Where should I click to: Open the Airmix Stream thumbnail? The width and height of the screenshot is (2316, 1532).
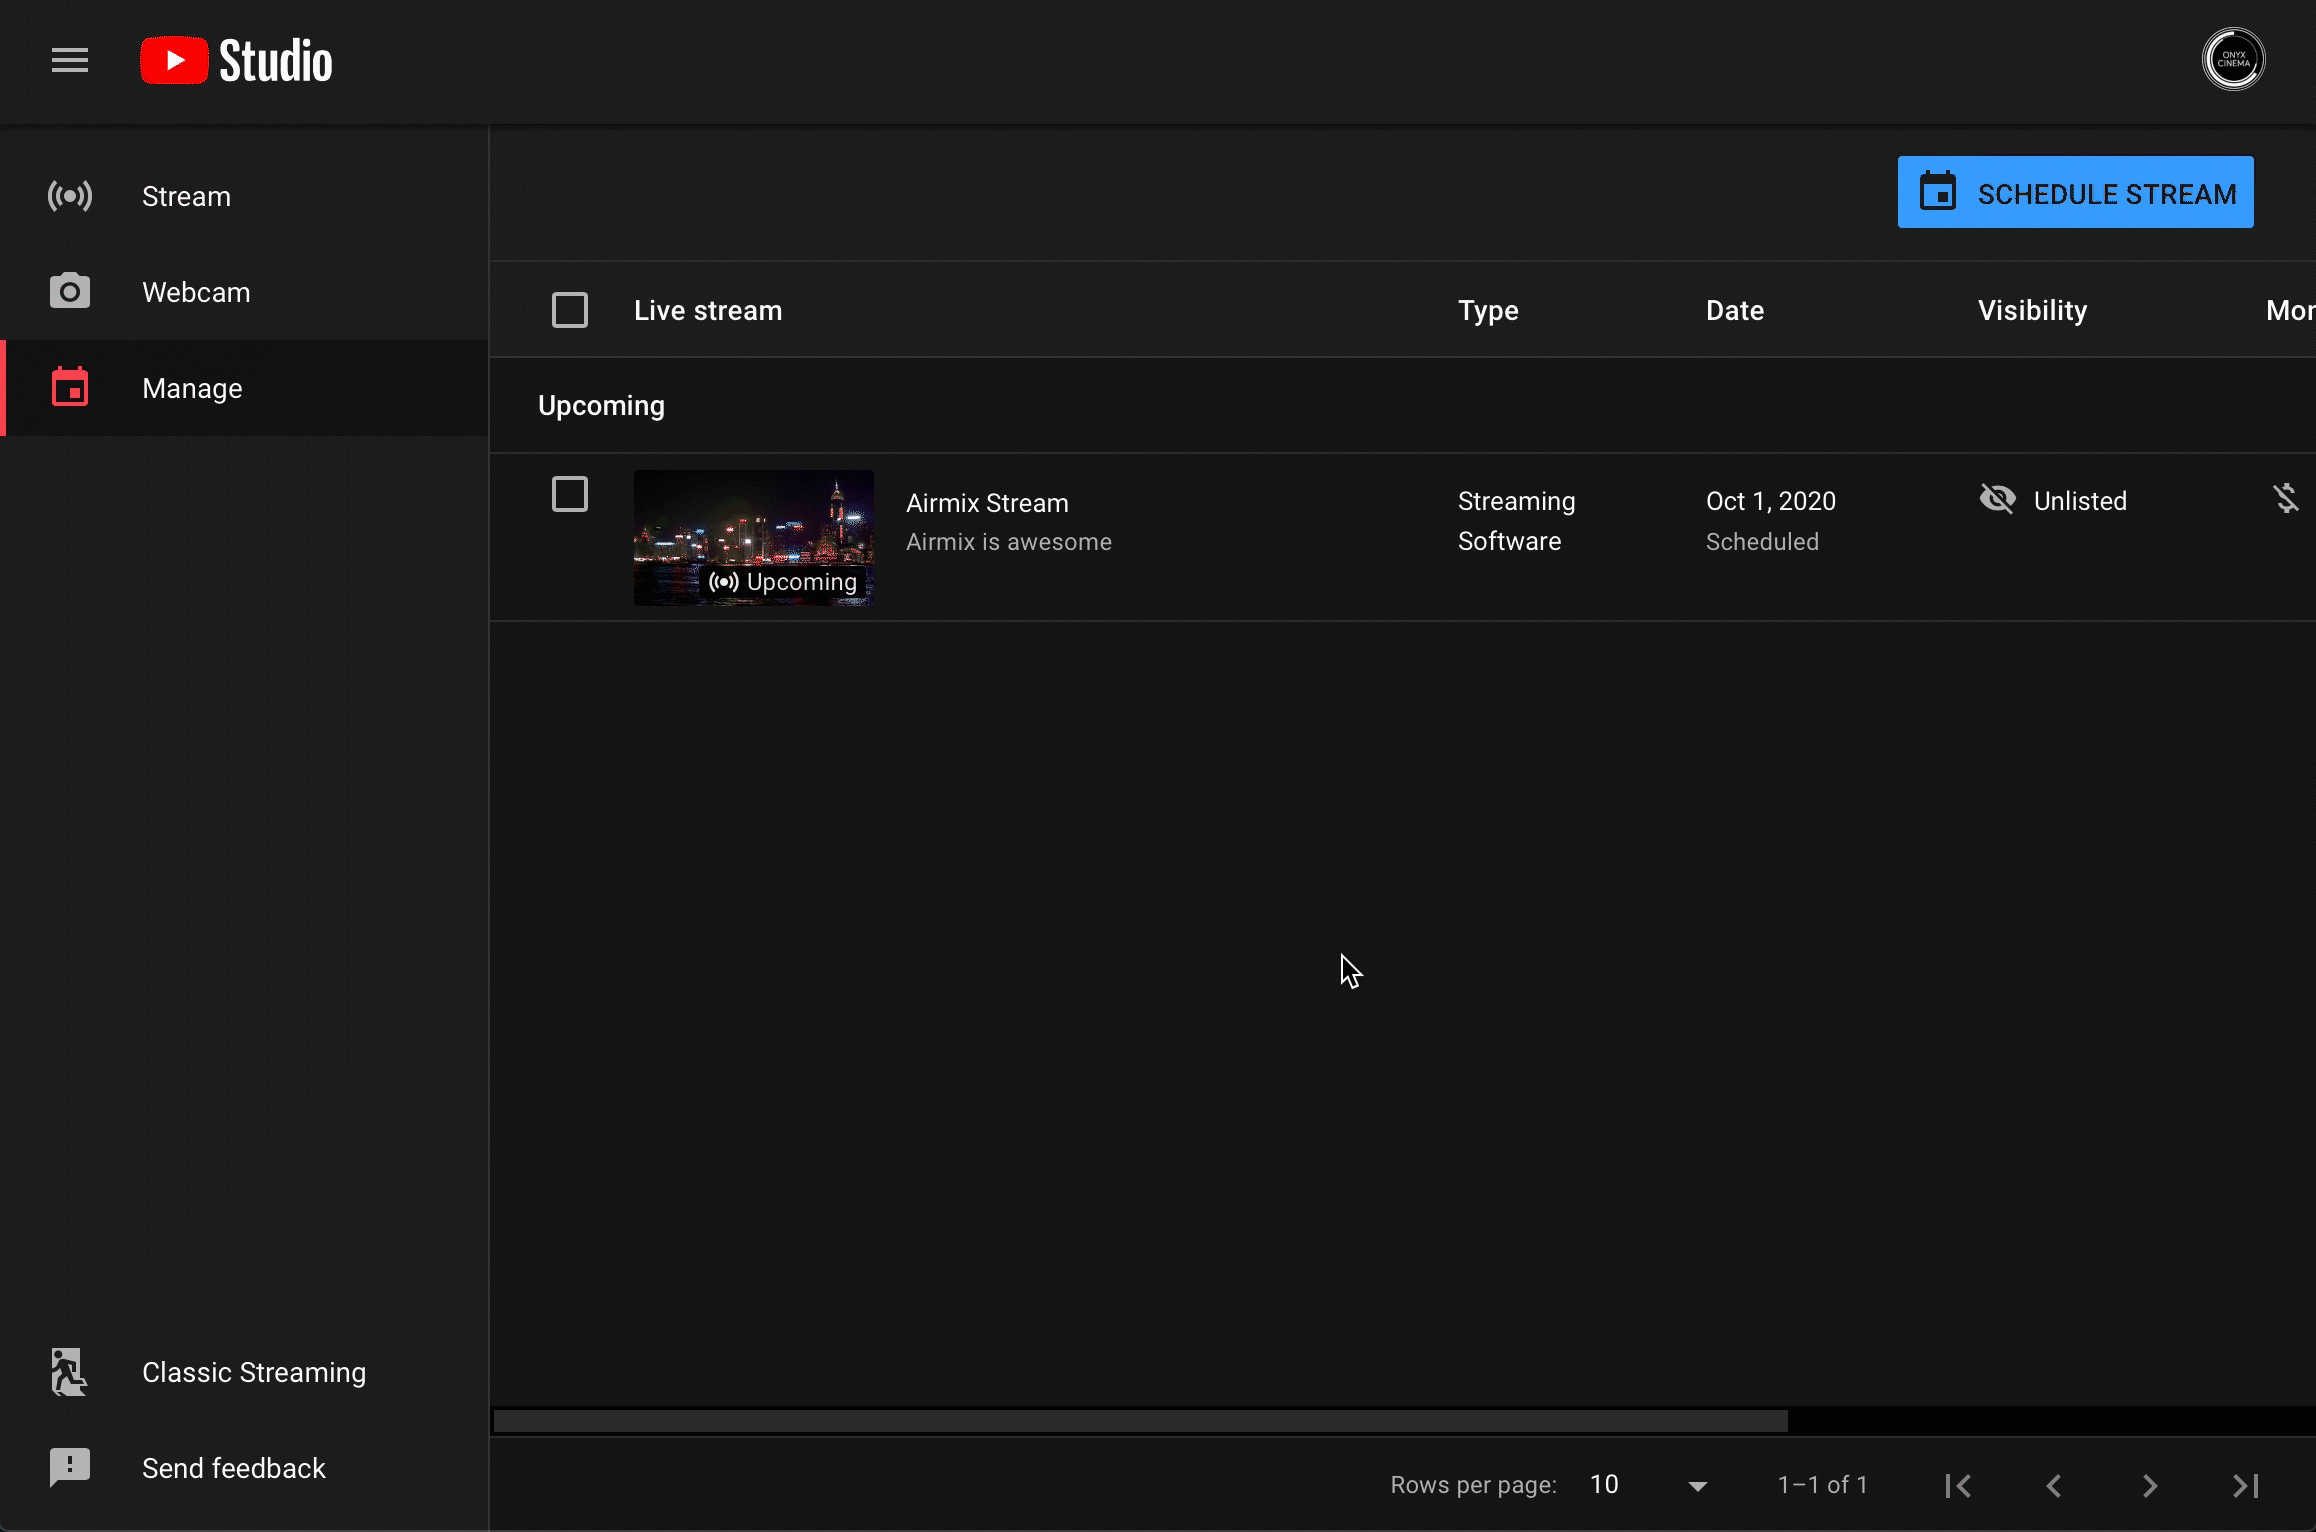[754, 538]
